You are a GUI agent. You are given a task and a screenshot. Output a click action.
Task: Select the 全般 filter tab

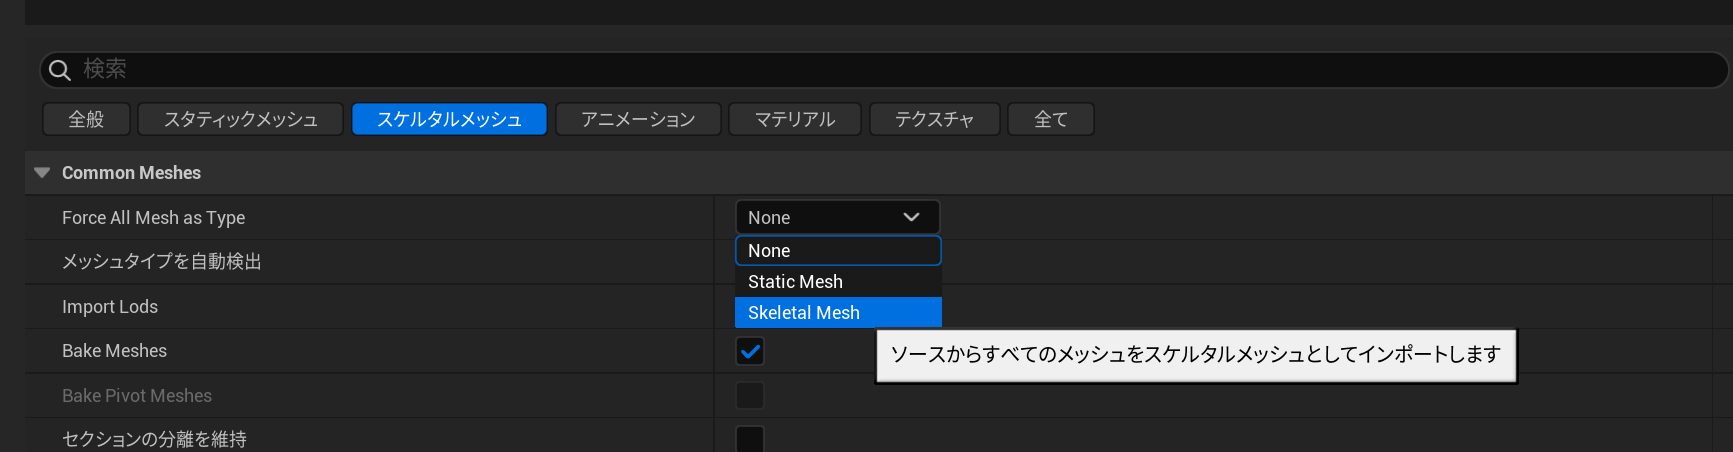(86, 119)
